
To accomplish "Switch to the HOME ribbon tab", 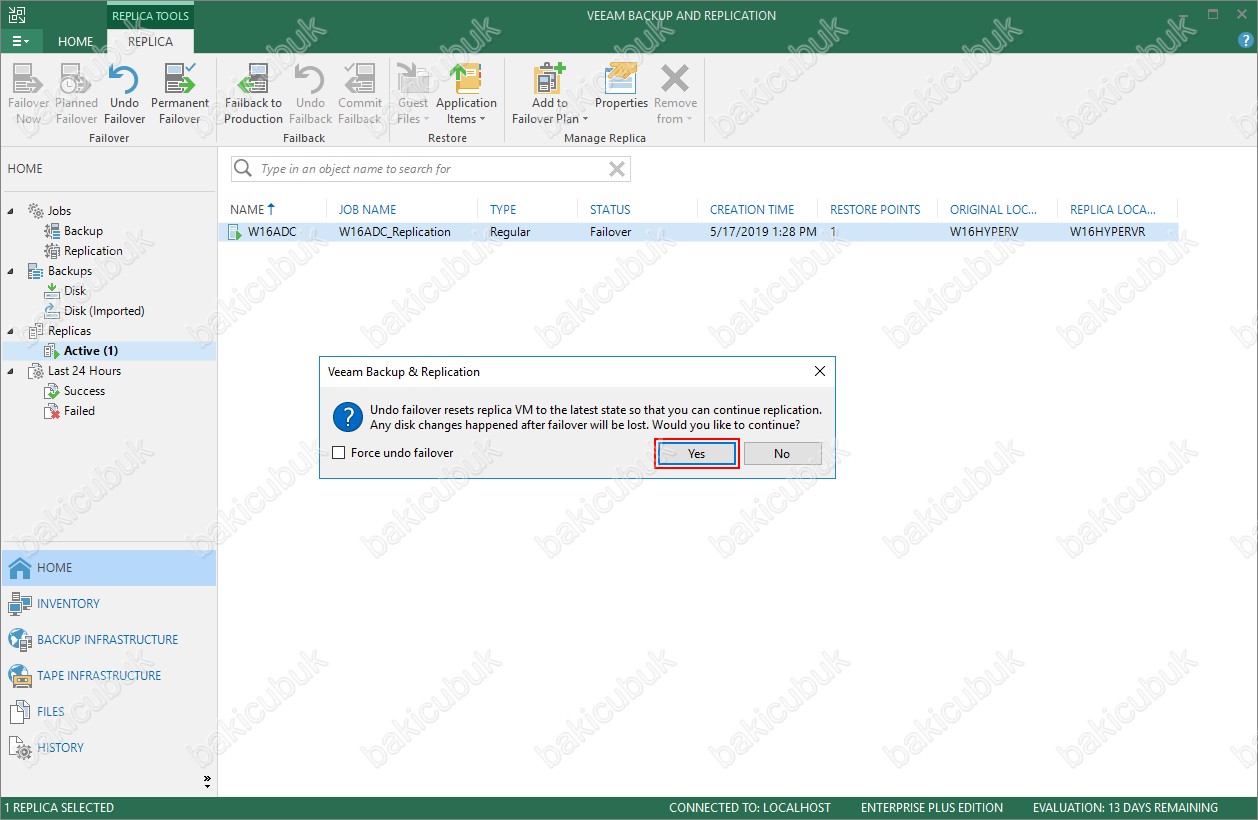I will 76,42.
